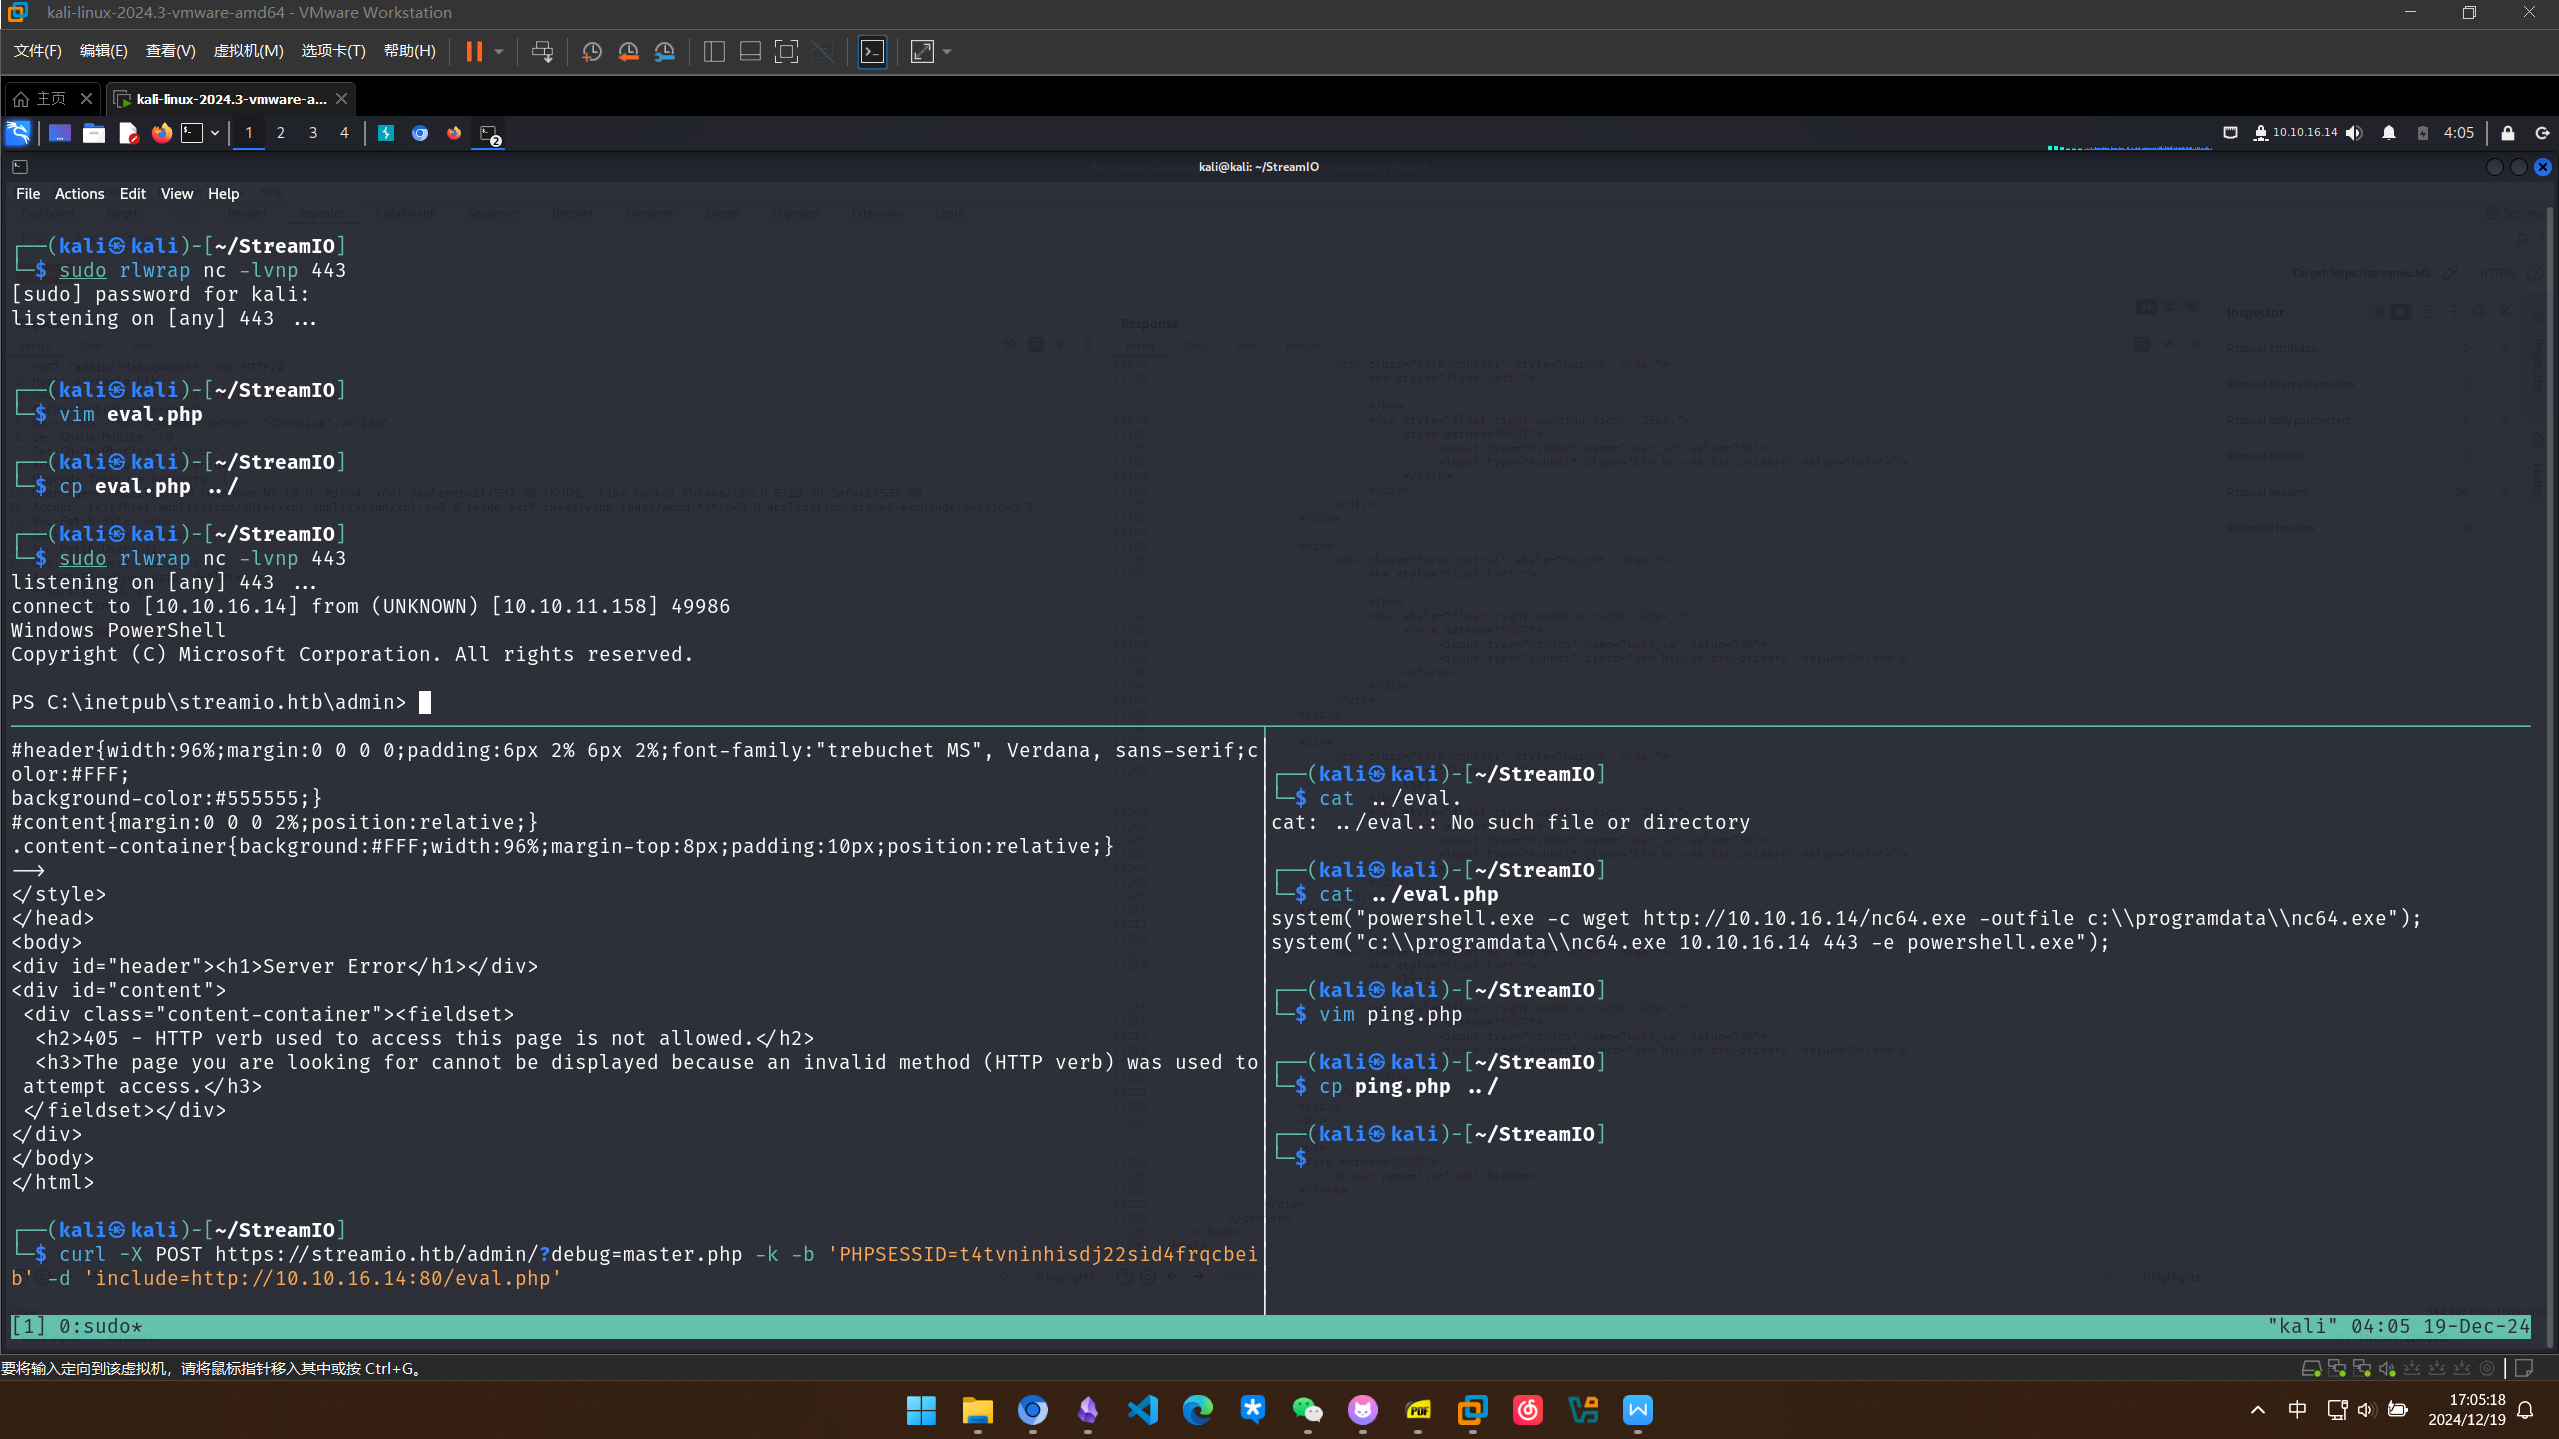
Task: Open the terminal Actions menu
Action: [x=79, y=194]
